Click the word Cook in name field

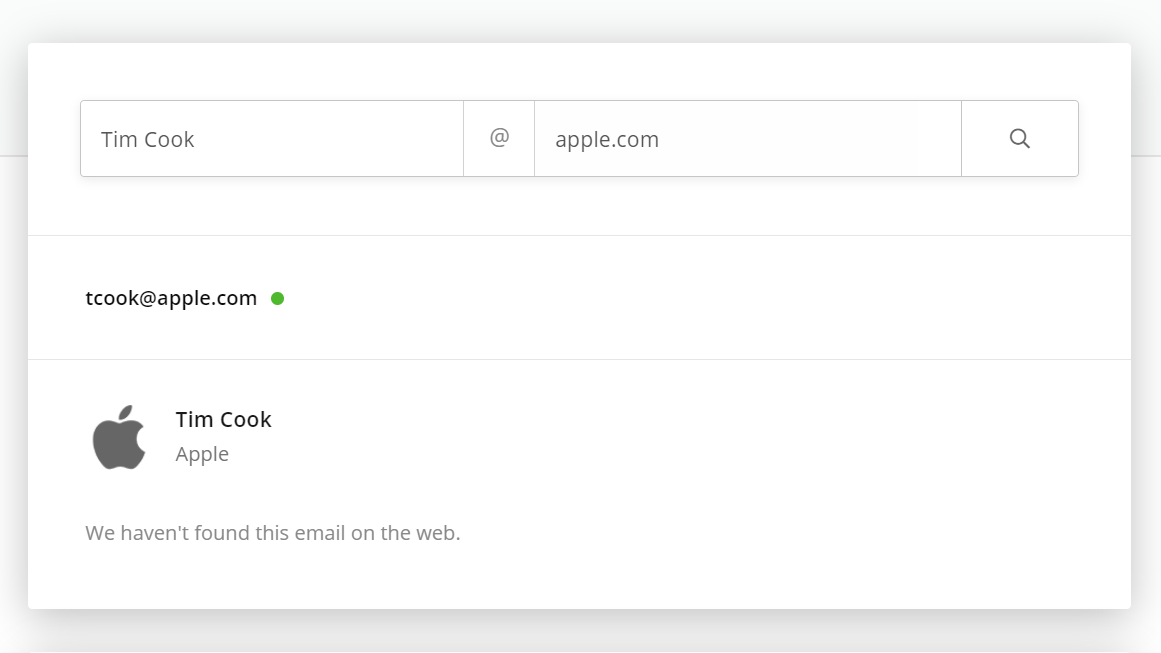(x=169, y=139)
